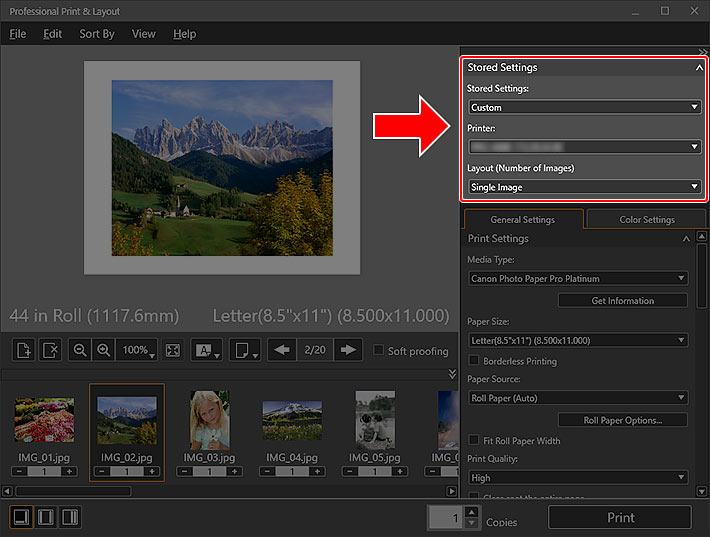The height and width of the screenshot is (537, 710).
Task: Expand the Layout (Number of Images) dropdown
Action: pos(584,187)
